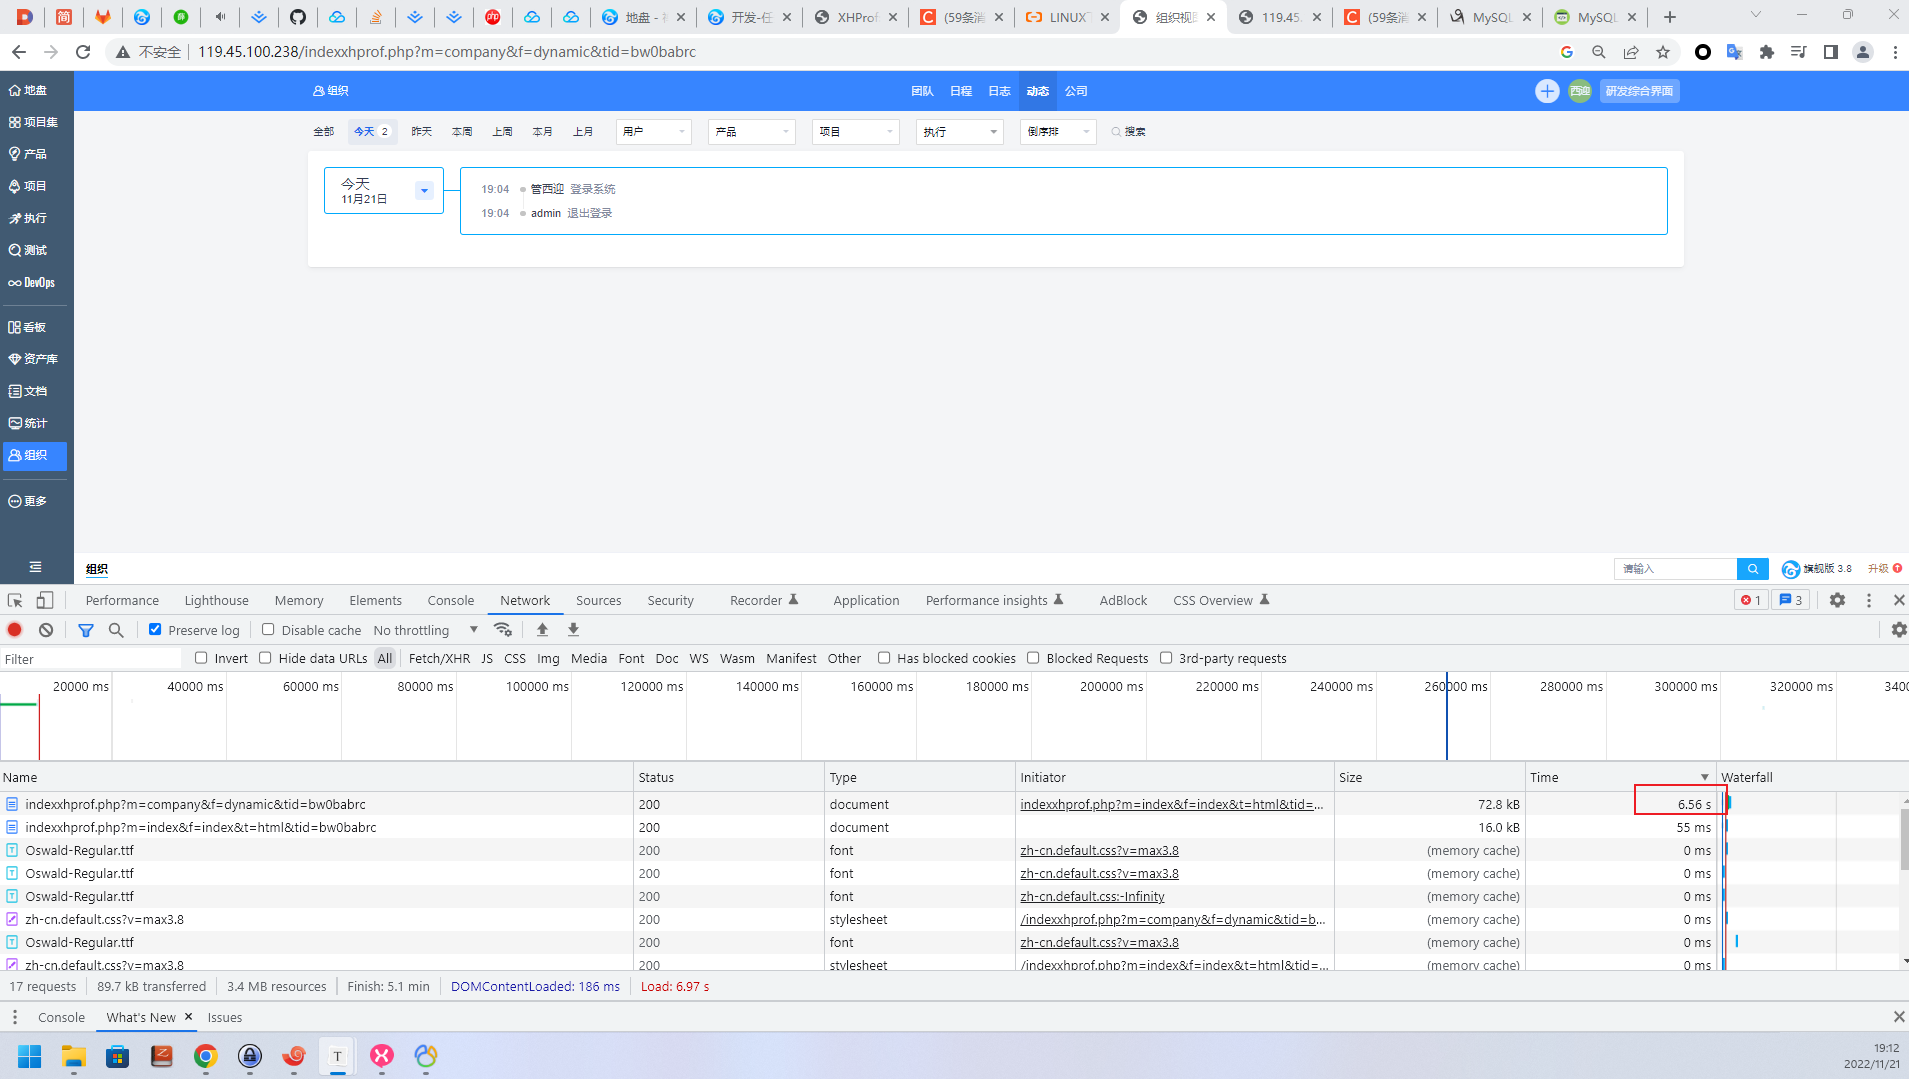
Task: Click the zh-cn.default.css?v=max3.8 initiator link
Action: 1099,850
